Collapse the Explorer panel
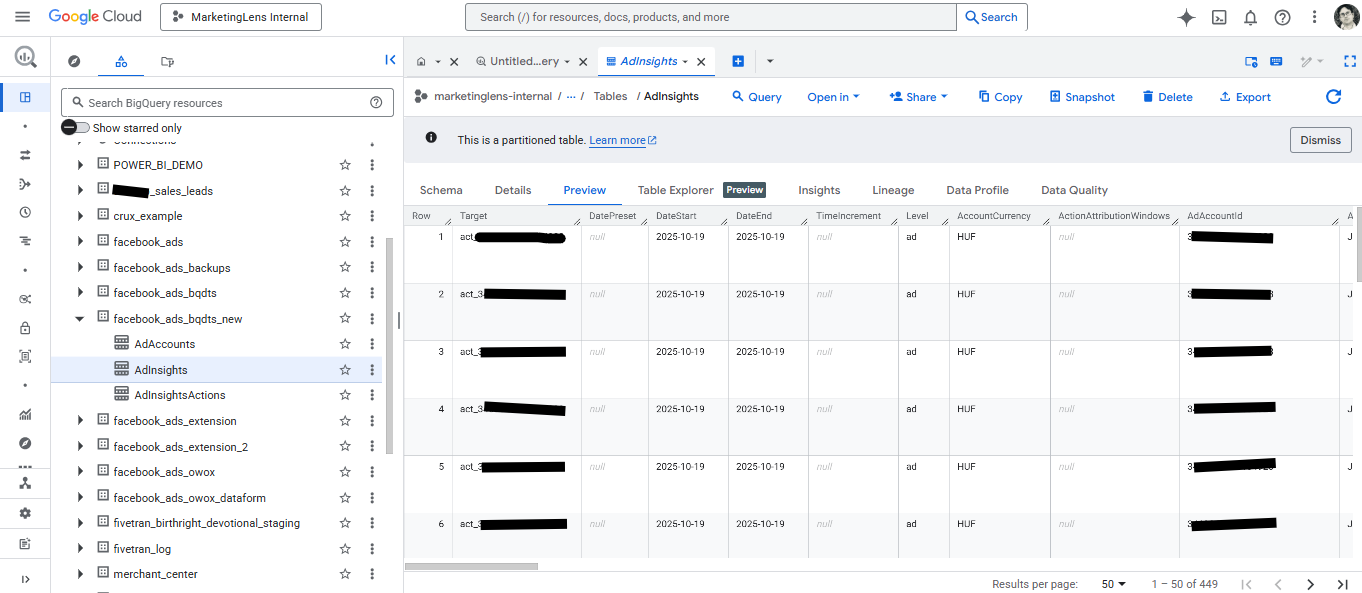 tap(390, 59)
